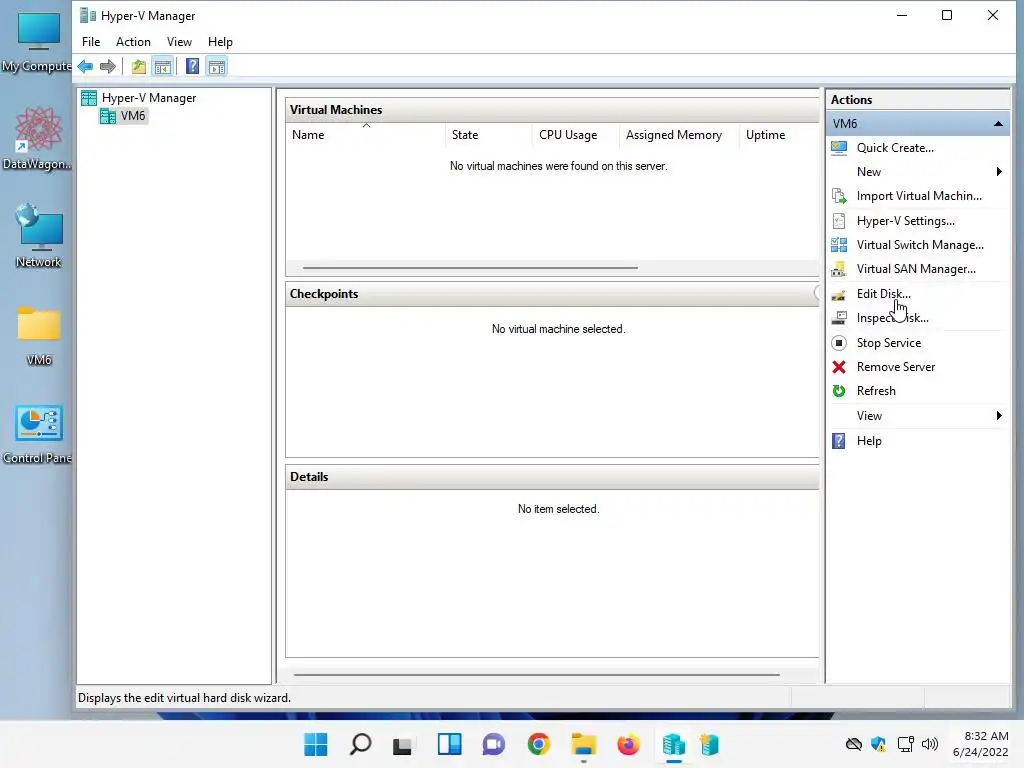This screenshot has width=1024, height=768.
Task: Click the Quick Create icon in Actions
Action: [x=839, y=148]
